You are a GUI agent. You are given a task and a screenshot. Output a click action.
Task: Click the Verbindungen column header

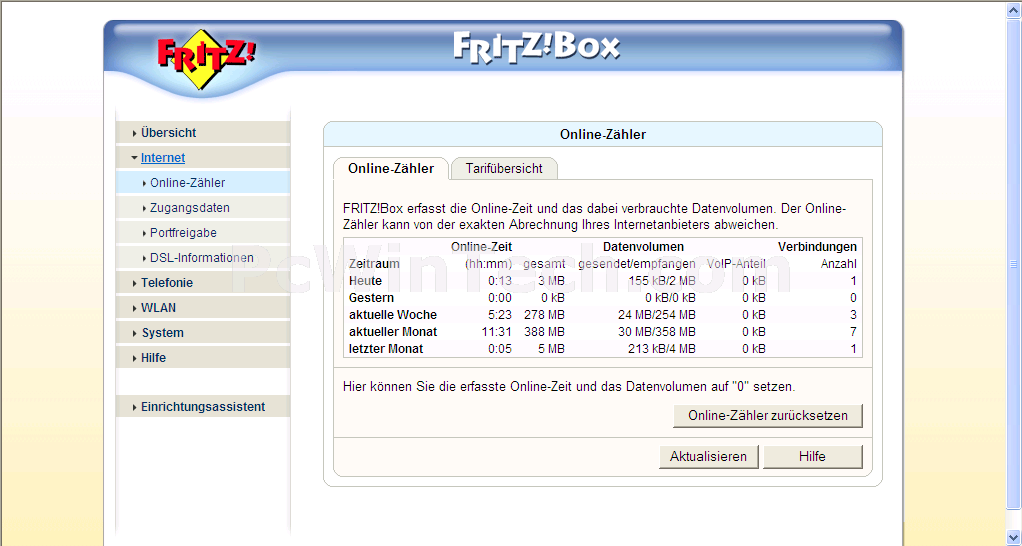point(817,247)
